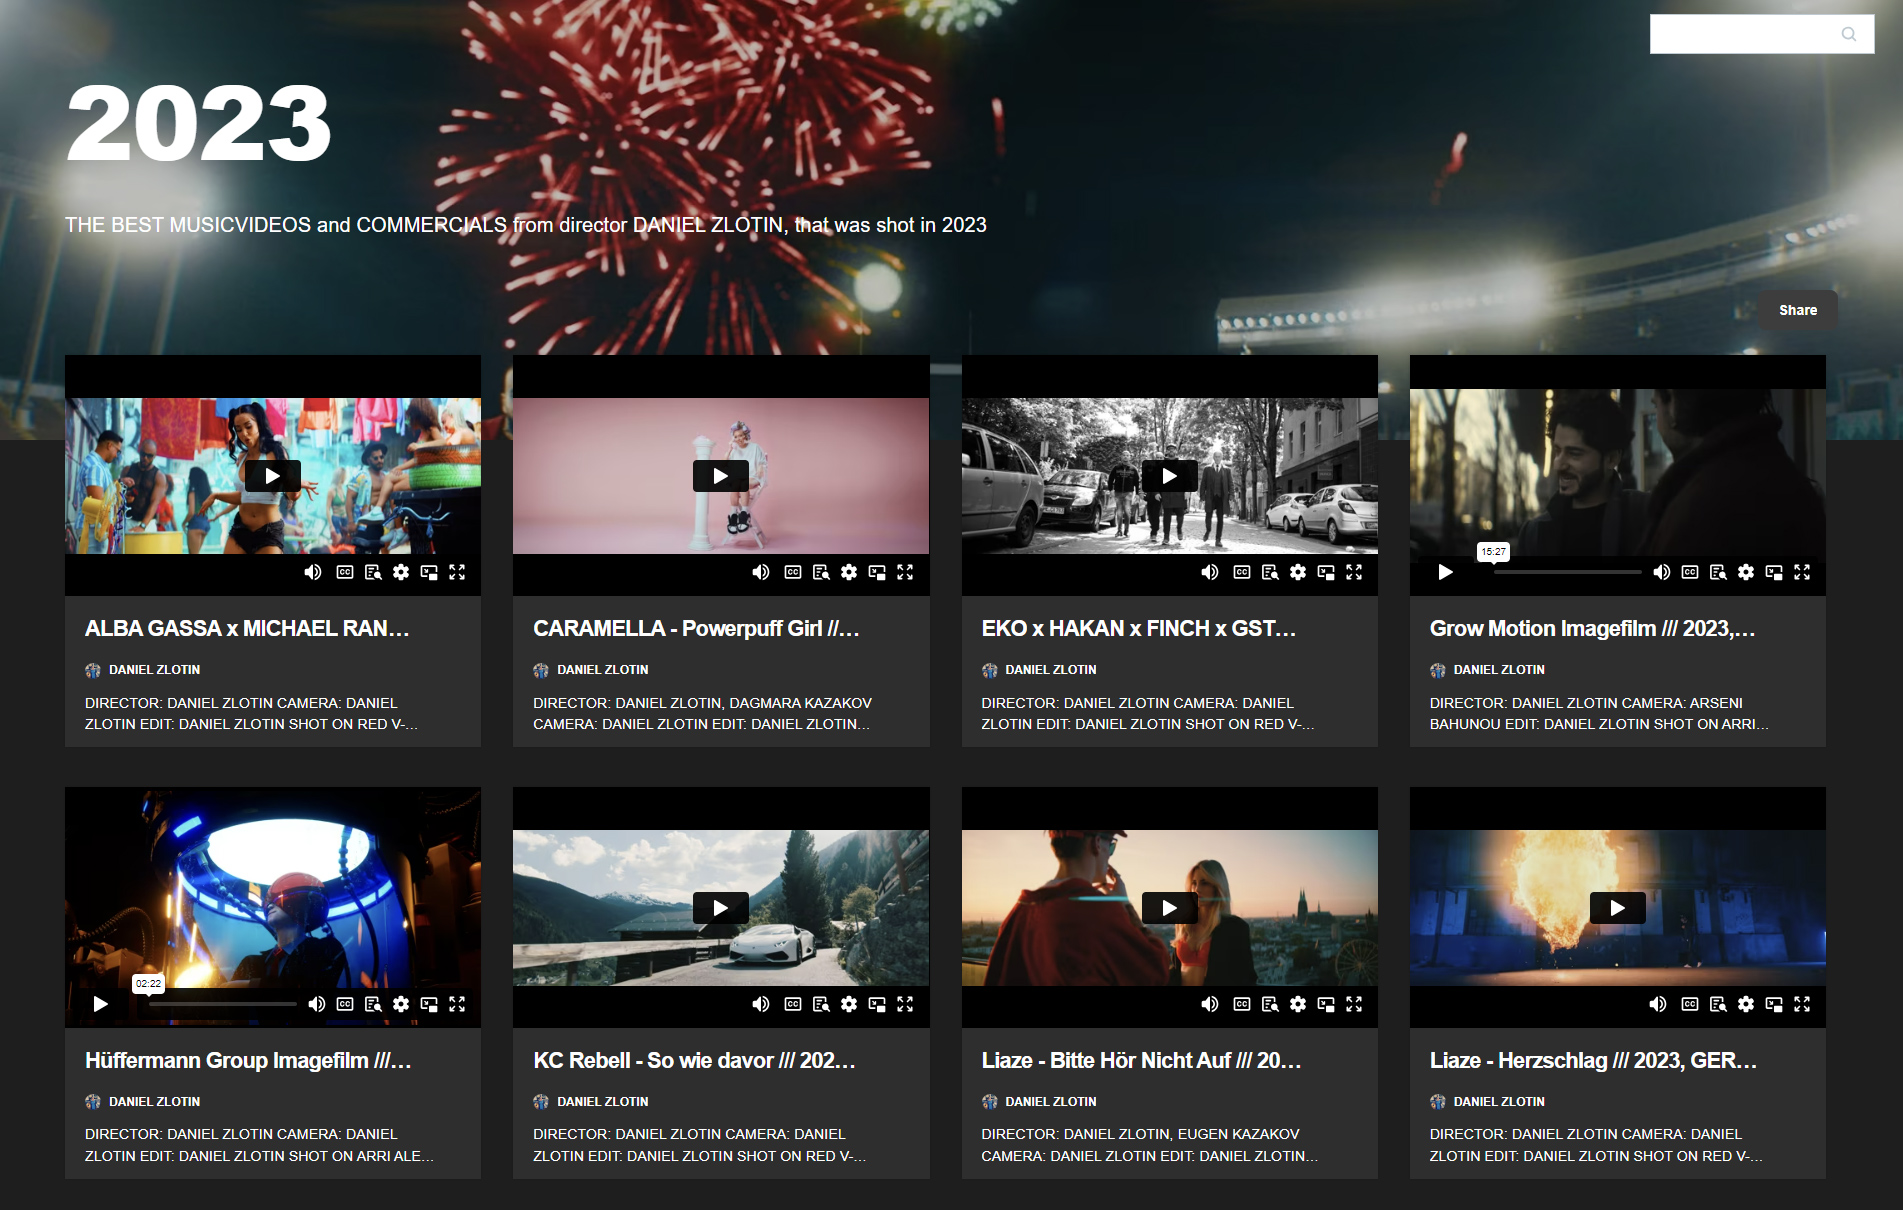Open the Grow Motion Imagefilm title link

coord(1592,628)
